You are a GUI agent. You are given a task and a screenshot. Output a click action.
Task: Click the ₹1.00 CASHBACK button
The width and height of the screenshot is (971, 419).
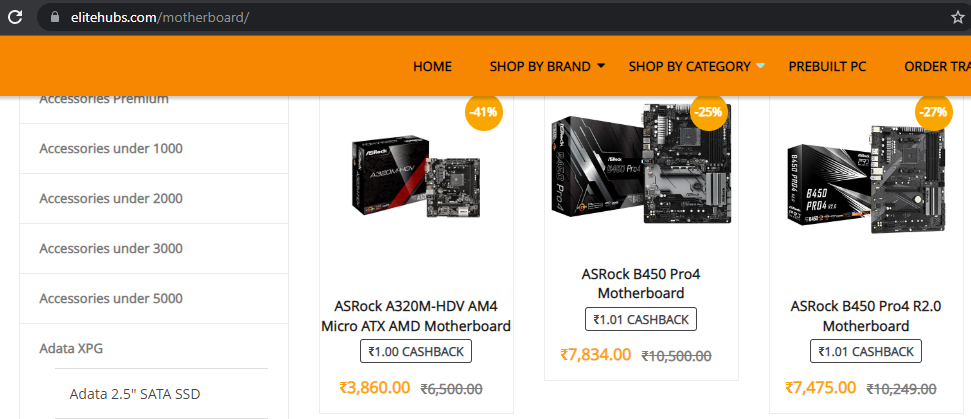point(416,352)
